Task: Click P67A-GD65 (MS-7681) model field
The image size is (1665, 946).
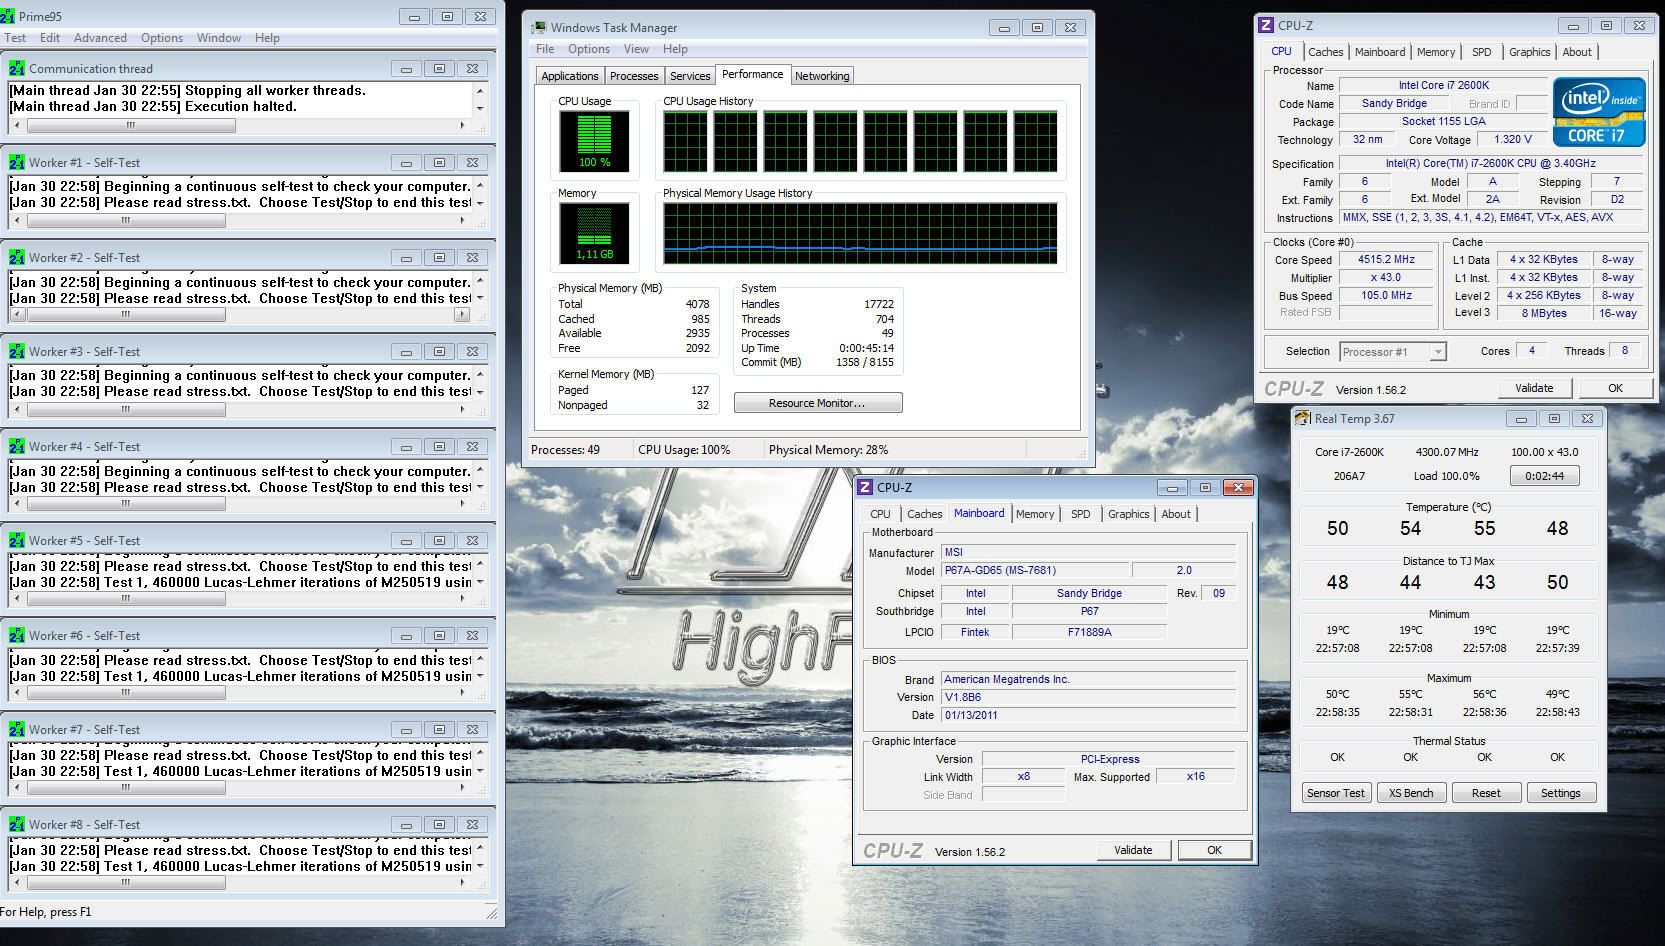Action: tap(1035, 570)
